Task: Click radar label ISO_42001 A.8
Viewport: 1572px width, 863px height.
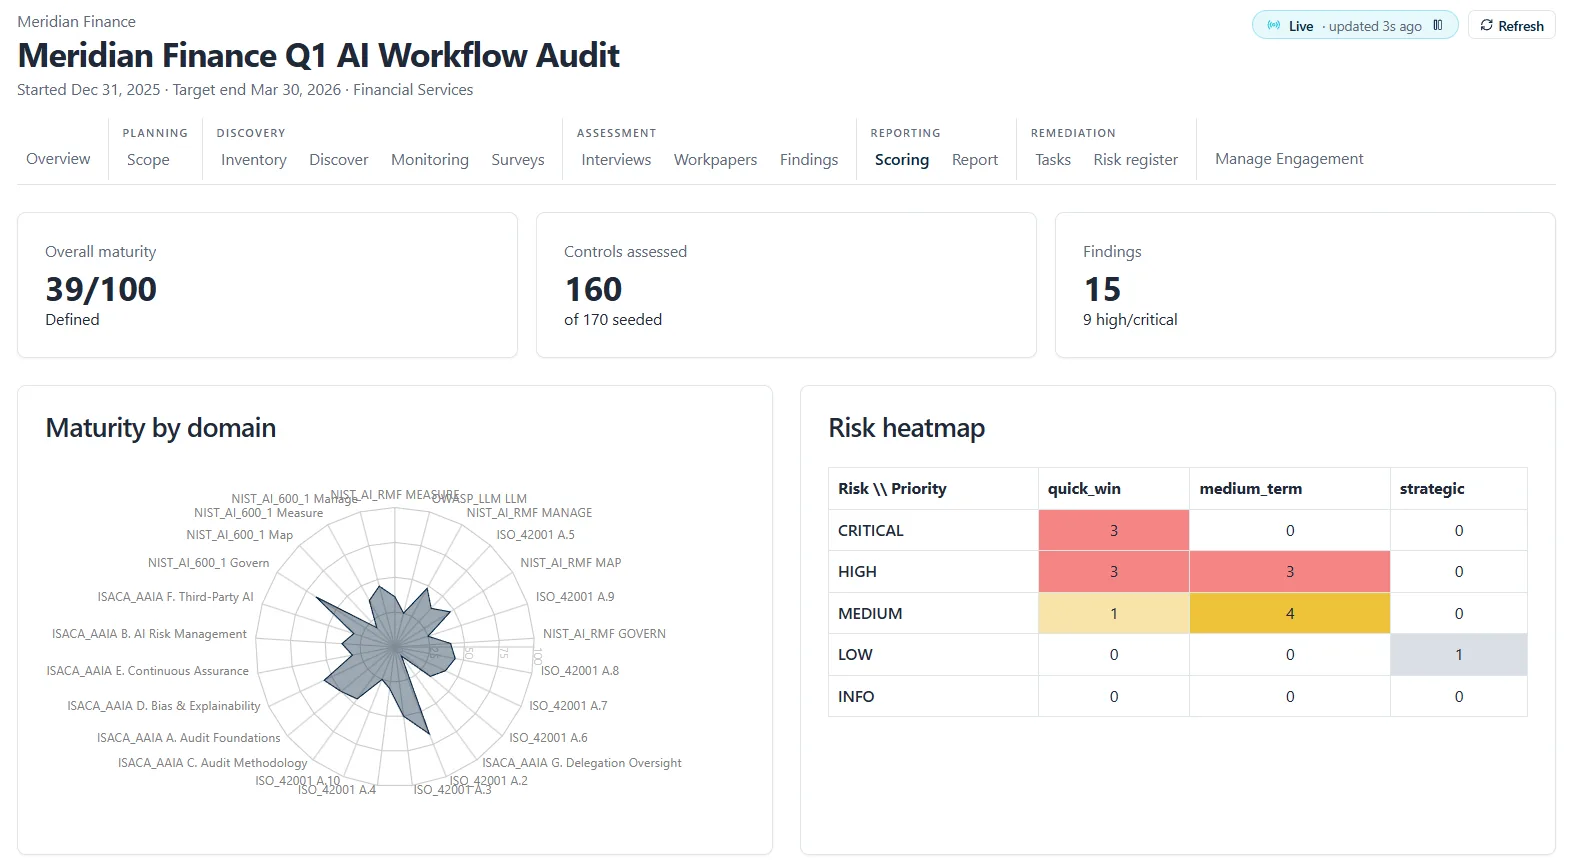Action: coord(580,671)
